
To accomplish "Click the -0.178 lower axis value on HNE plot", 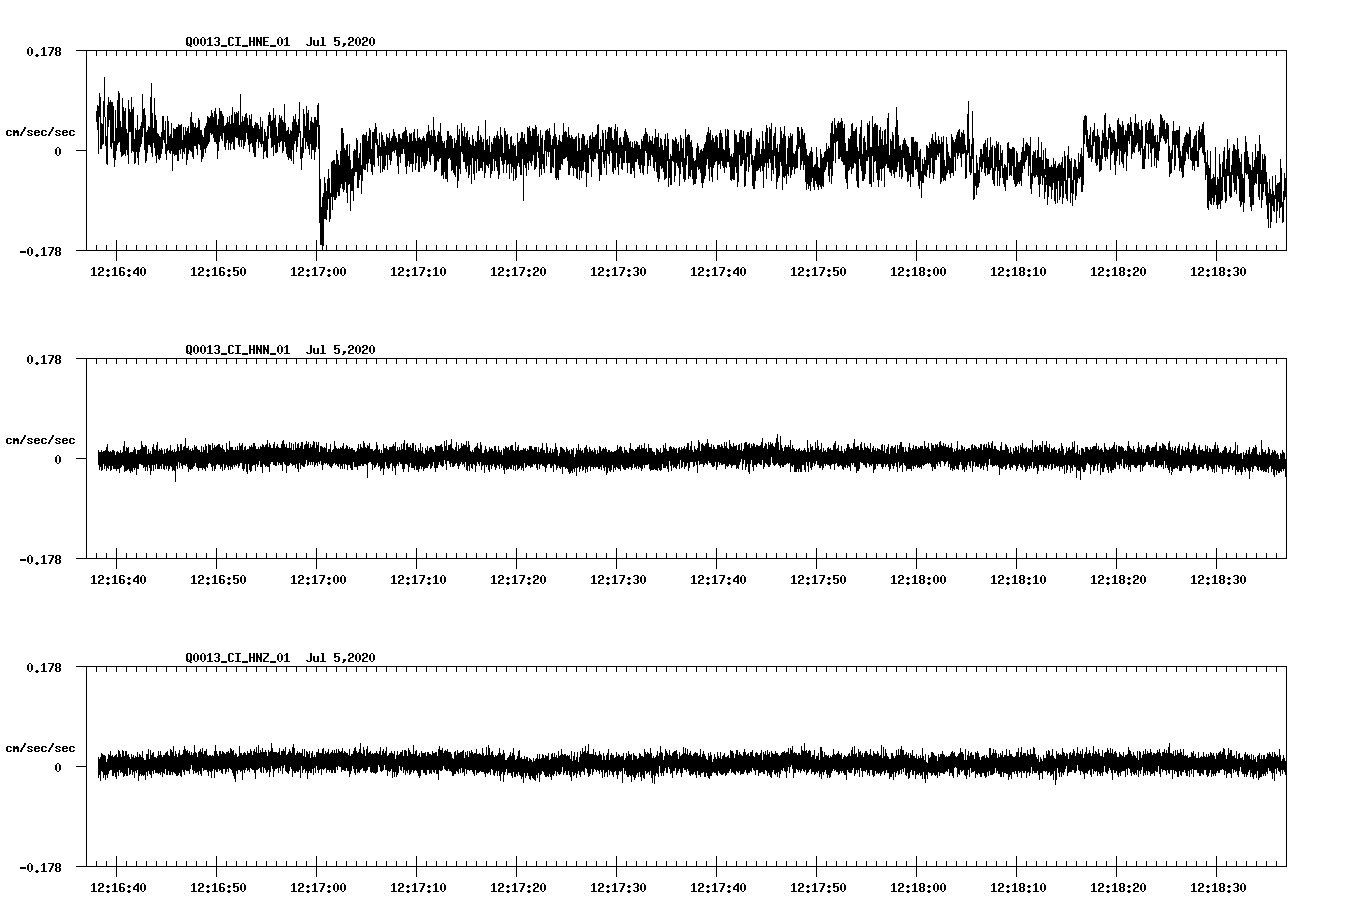I will 40,252.
